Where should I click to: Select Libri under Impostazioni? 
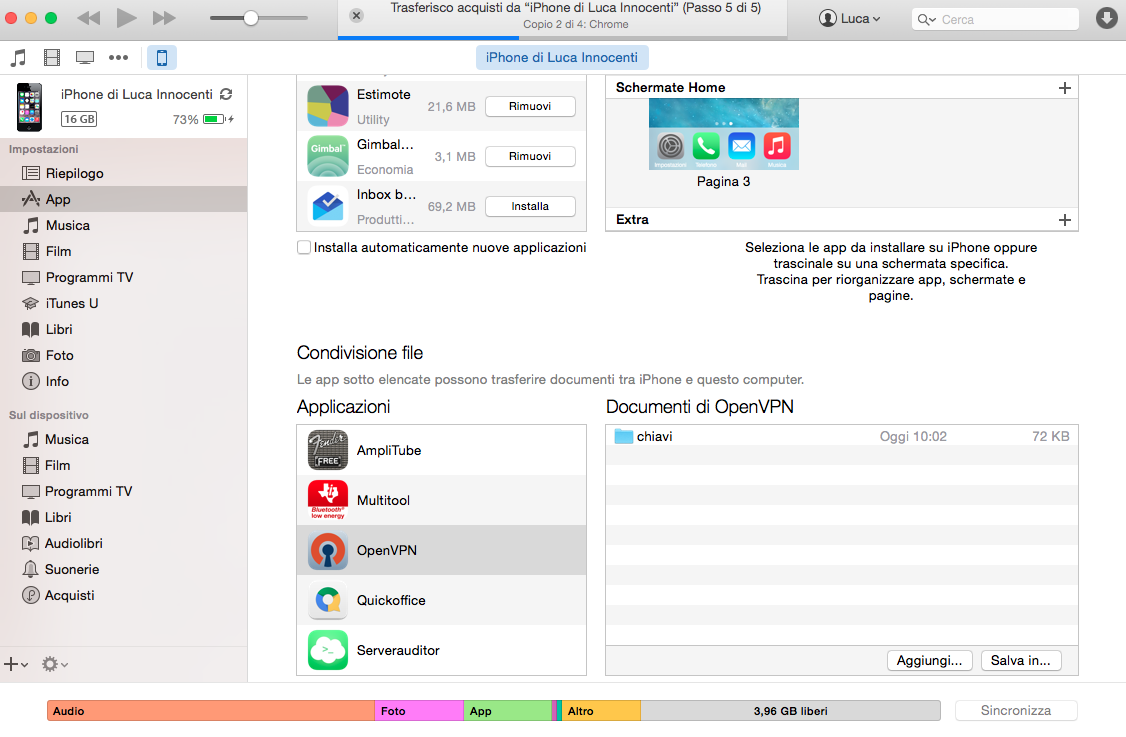(x=124, y=329)
